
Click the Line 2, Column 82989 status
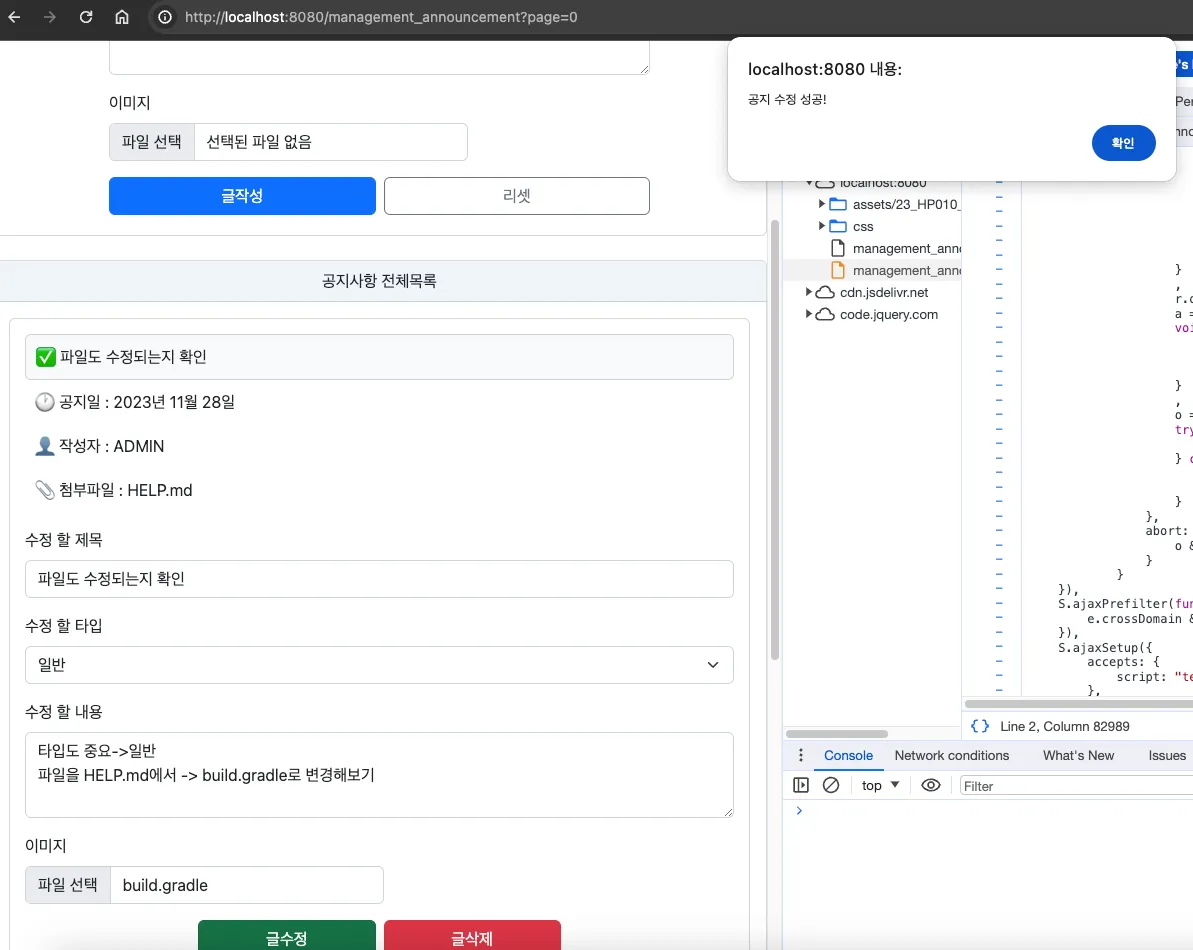[1064, 726]
